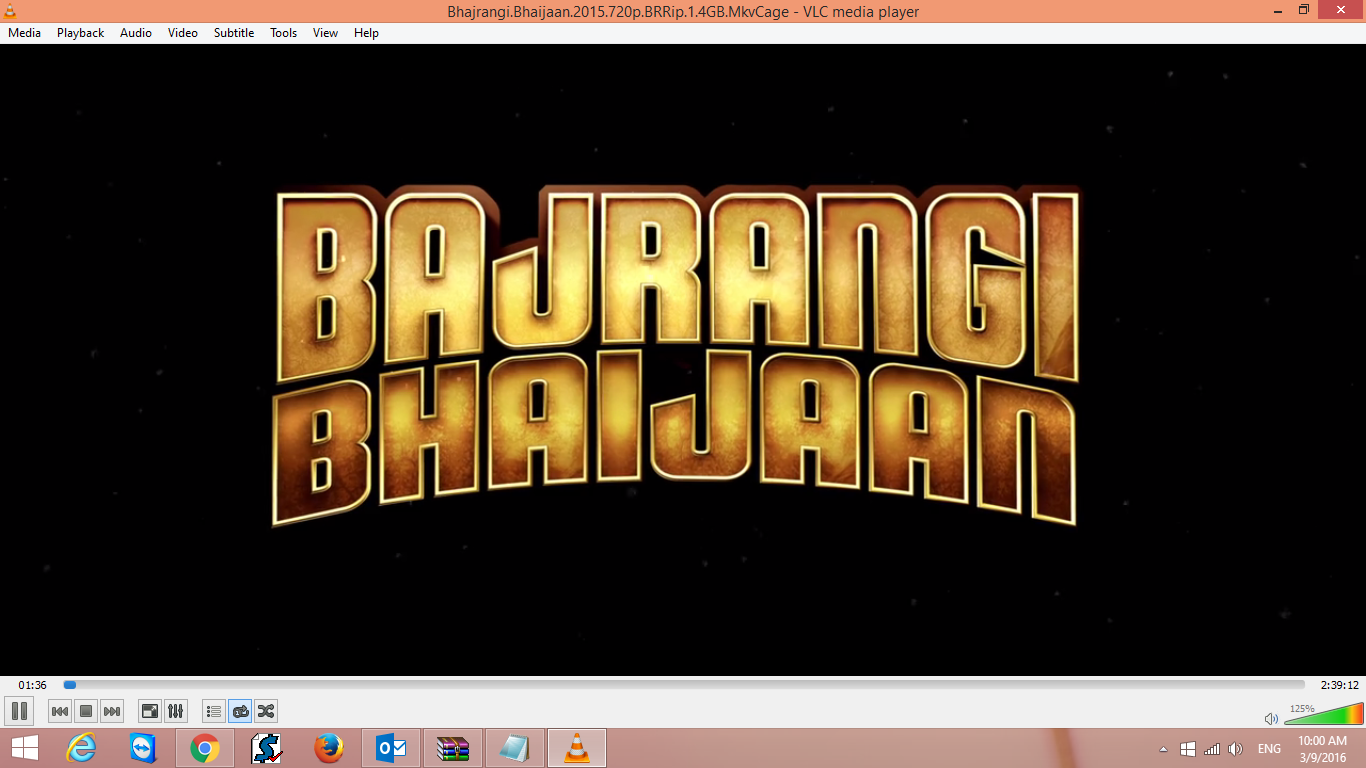Skip to the next media item
This screenshot has height=768, width=1366.
(112, 711)
